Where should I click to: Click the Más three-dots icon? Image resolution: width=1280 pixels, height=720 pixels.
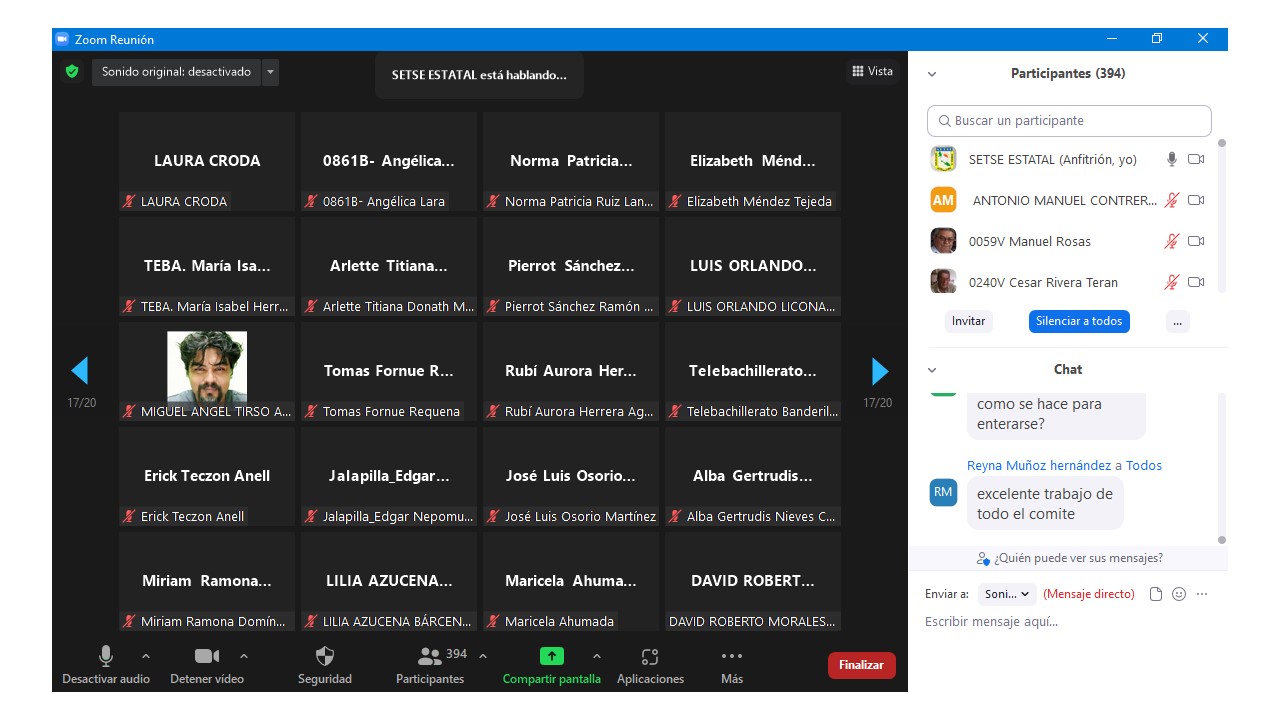coord(732,657)
